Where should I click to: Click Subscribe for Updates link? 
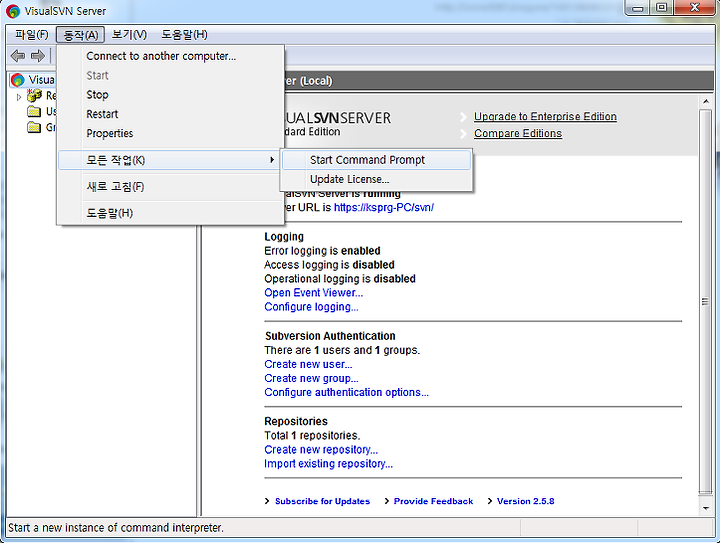pos(322,501)
